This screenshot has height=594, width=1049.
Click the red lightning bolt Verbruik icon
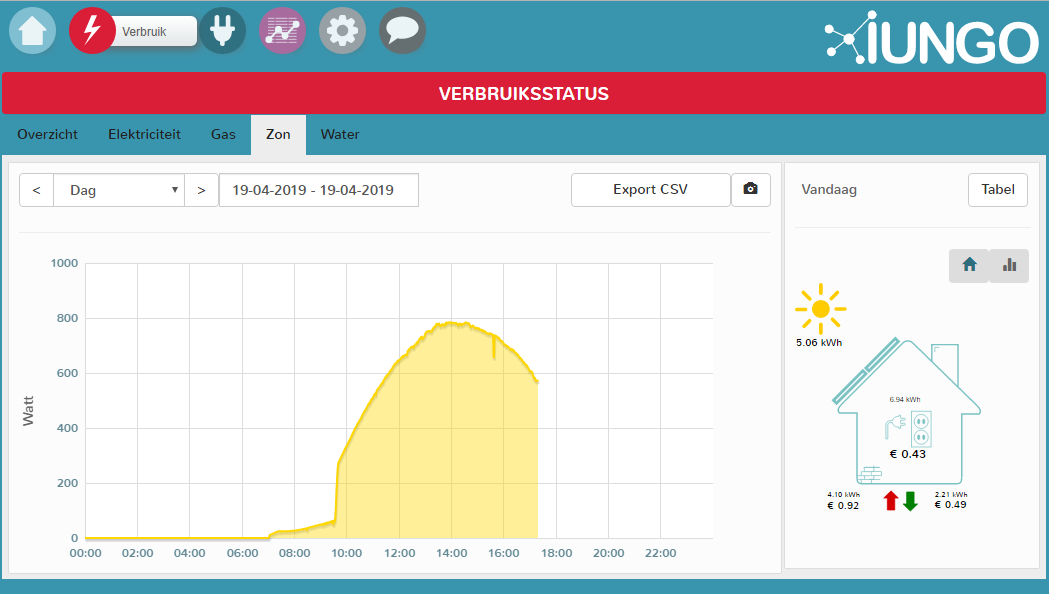(92, 31)
